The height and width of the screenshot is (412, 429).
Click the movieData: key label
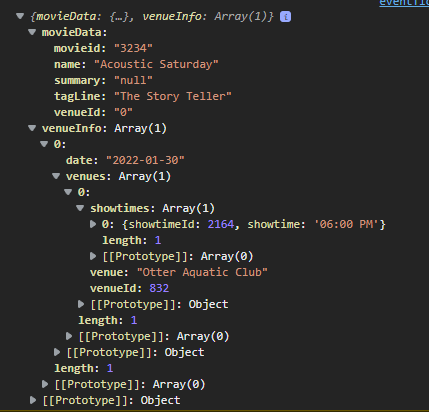pyautogui.click(x=74, y=32)
